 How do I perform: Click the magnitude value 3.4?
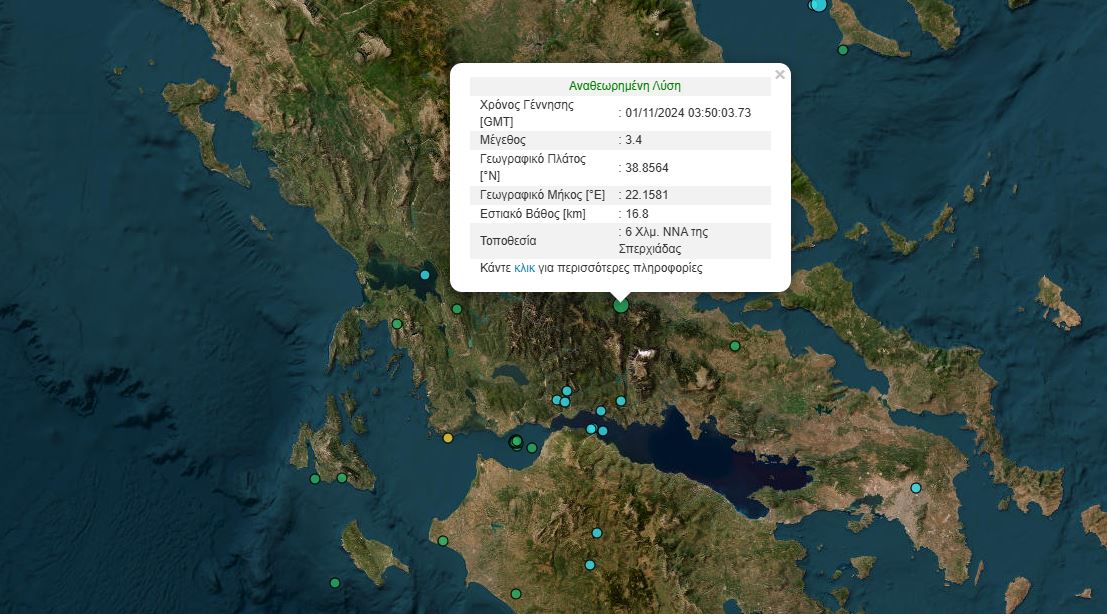click(x=634, y=140)
